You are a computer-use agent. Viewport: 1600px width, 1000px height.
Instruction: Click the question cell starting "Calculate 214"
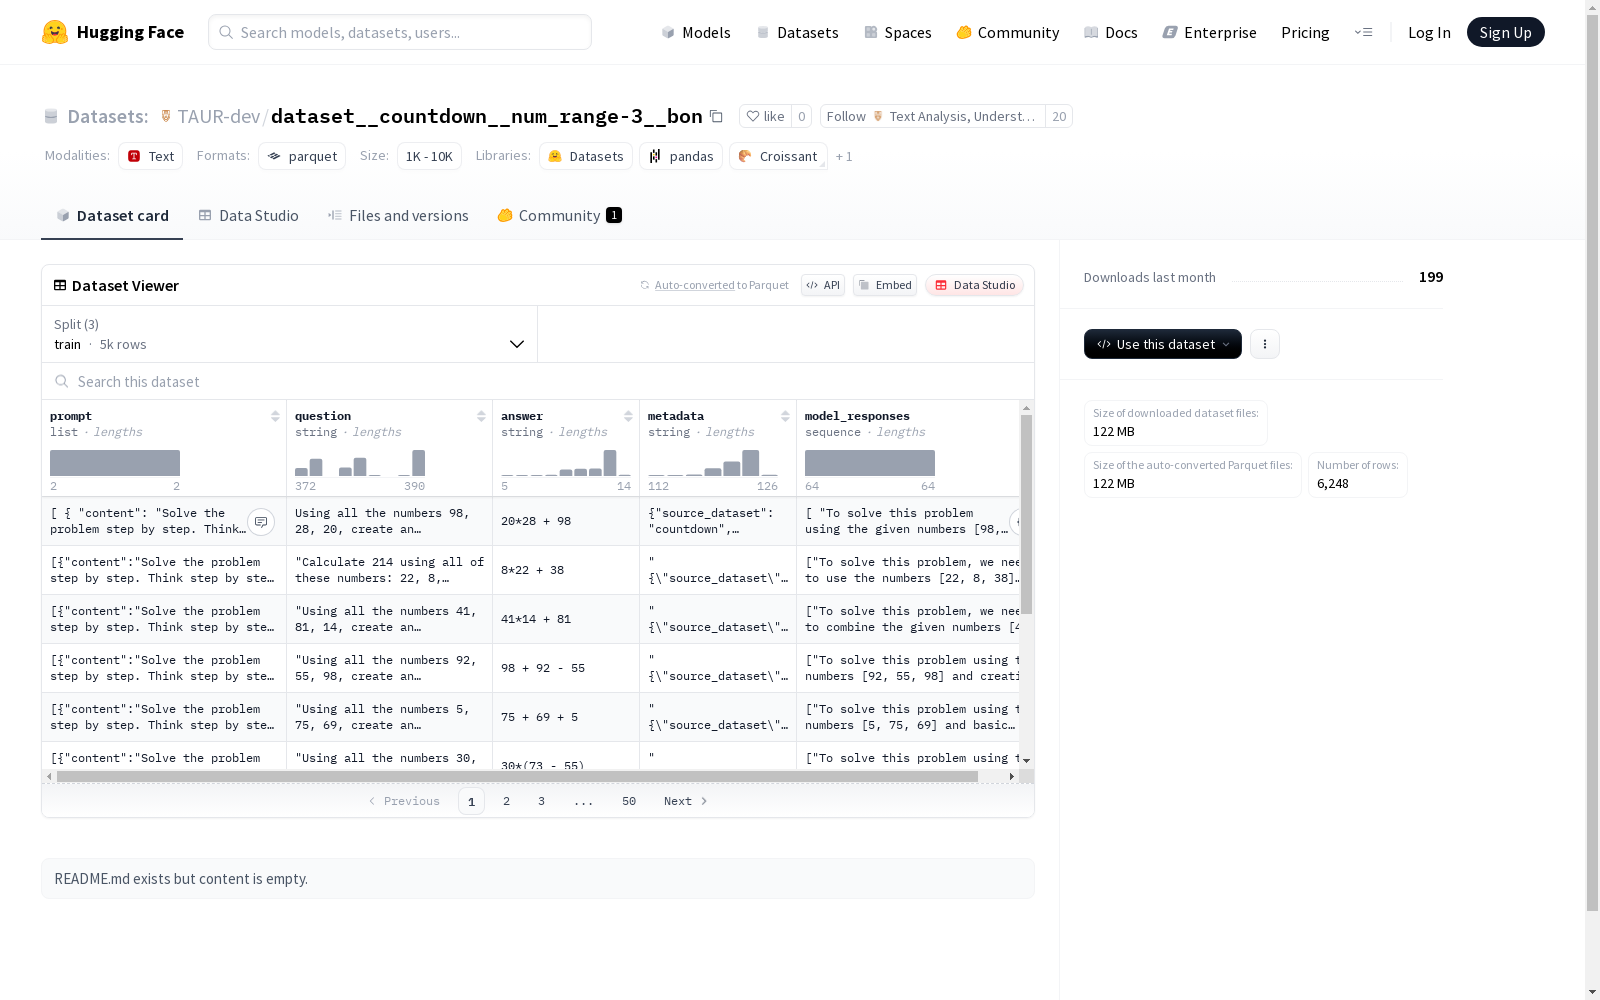coord(389,570)
